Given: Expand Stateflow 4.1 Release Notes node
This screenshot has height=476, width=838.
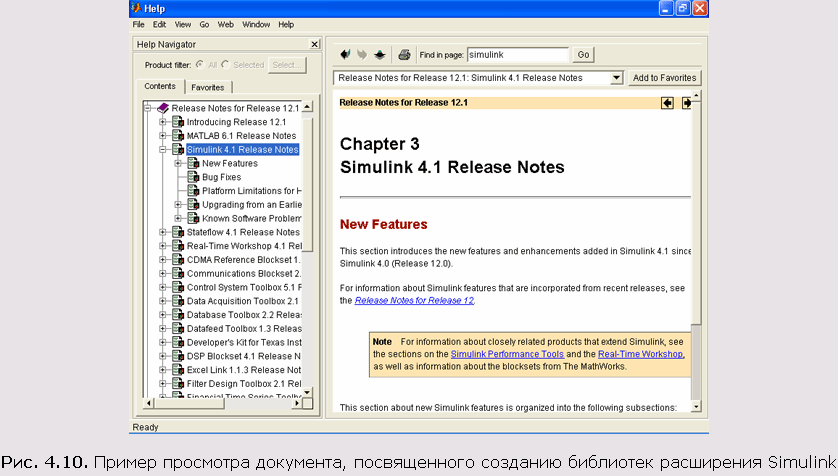Looking at the screenshot, I should click(162, 232).
